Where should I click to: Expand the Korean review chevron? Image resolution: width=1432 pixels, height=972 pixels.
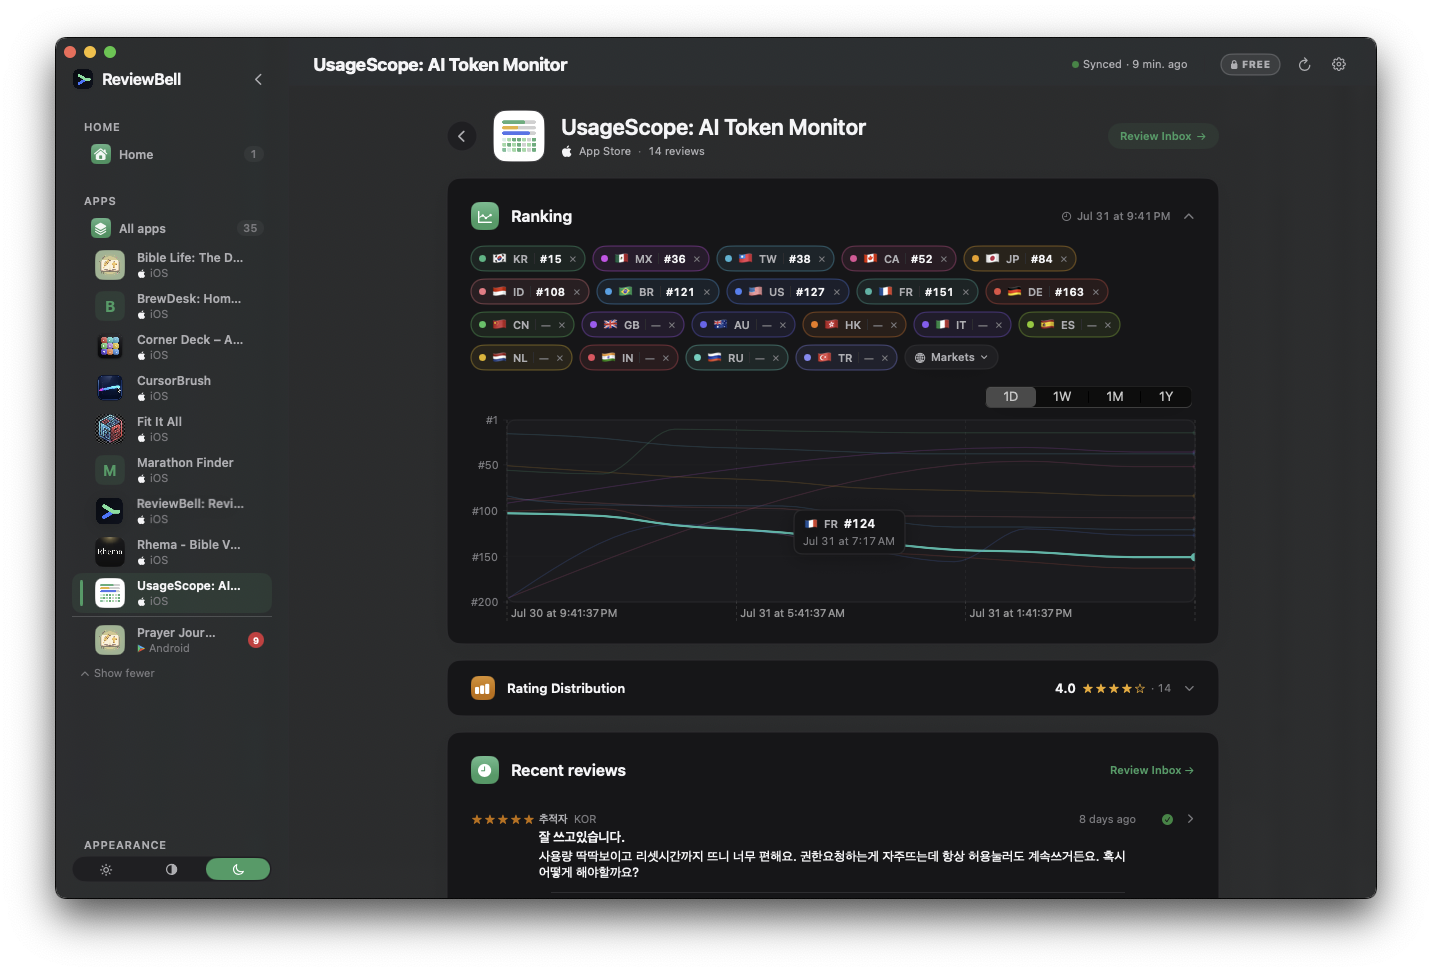coord(1190,819)
